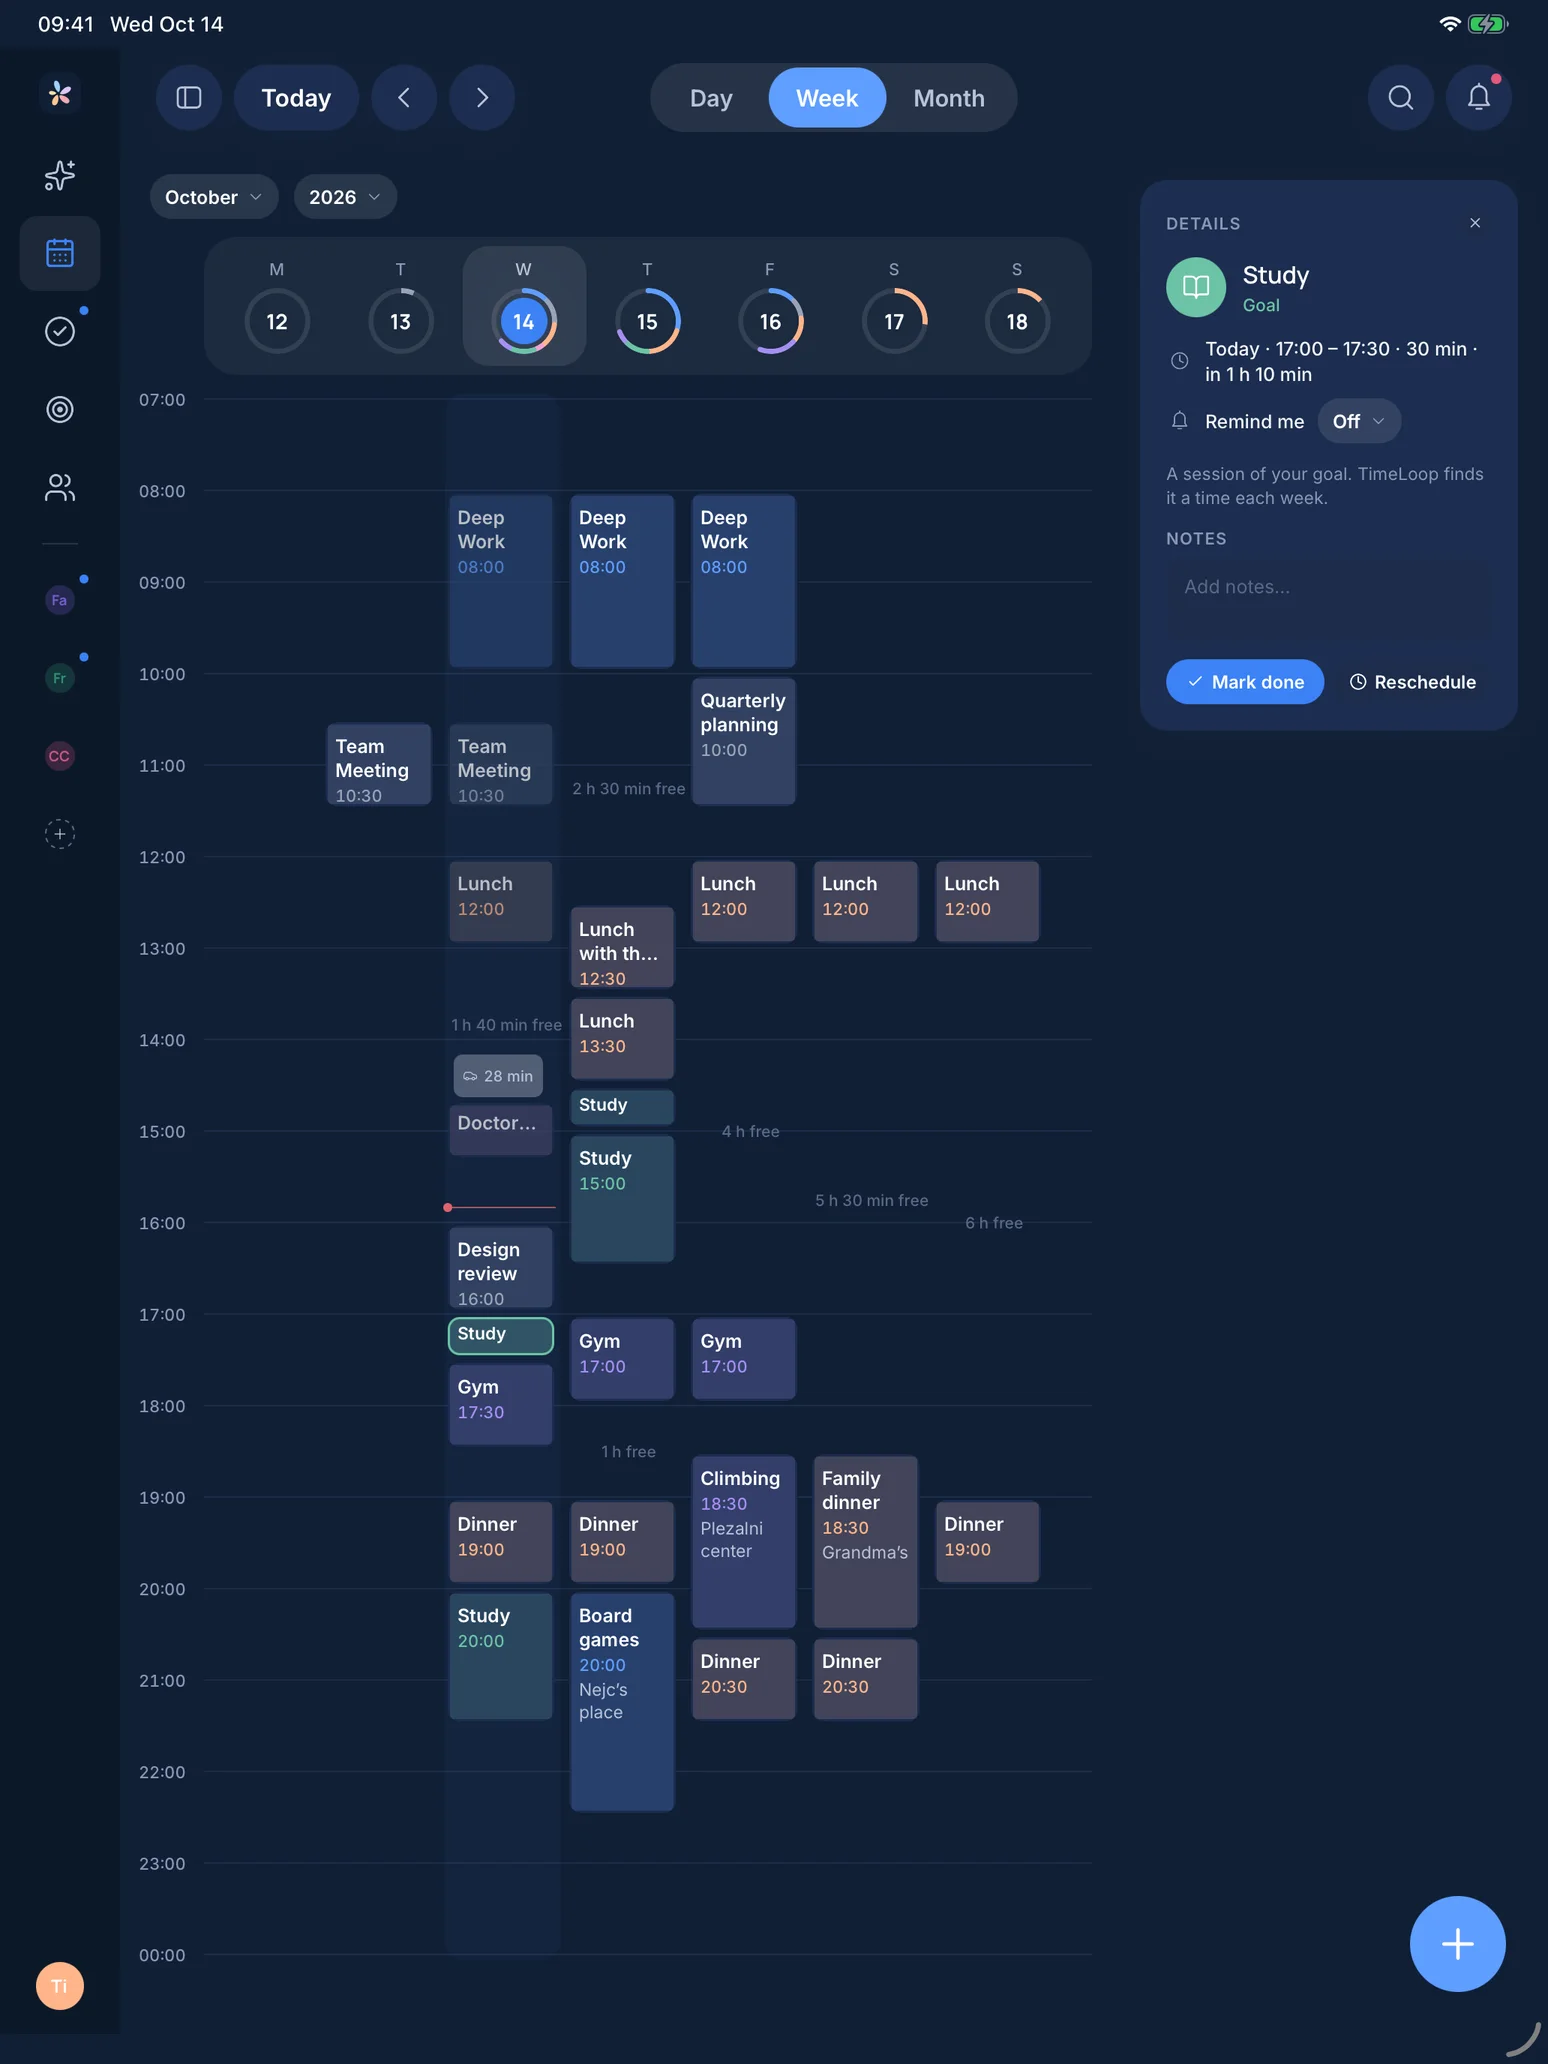Viewport: 1548px width, 2064px height.
Task: Select Thursday 15 progress ring
Action: click(647, 321)
